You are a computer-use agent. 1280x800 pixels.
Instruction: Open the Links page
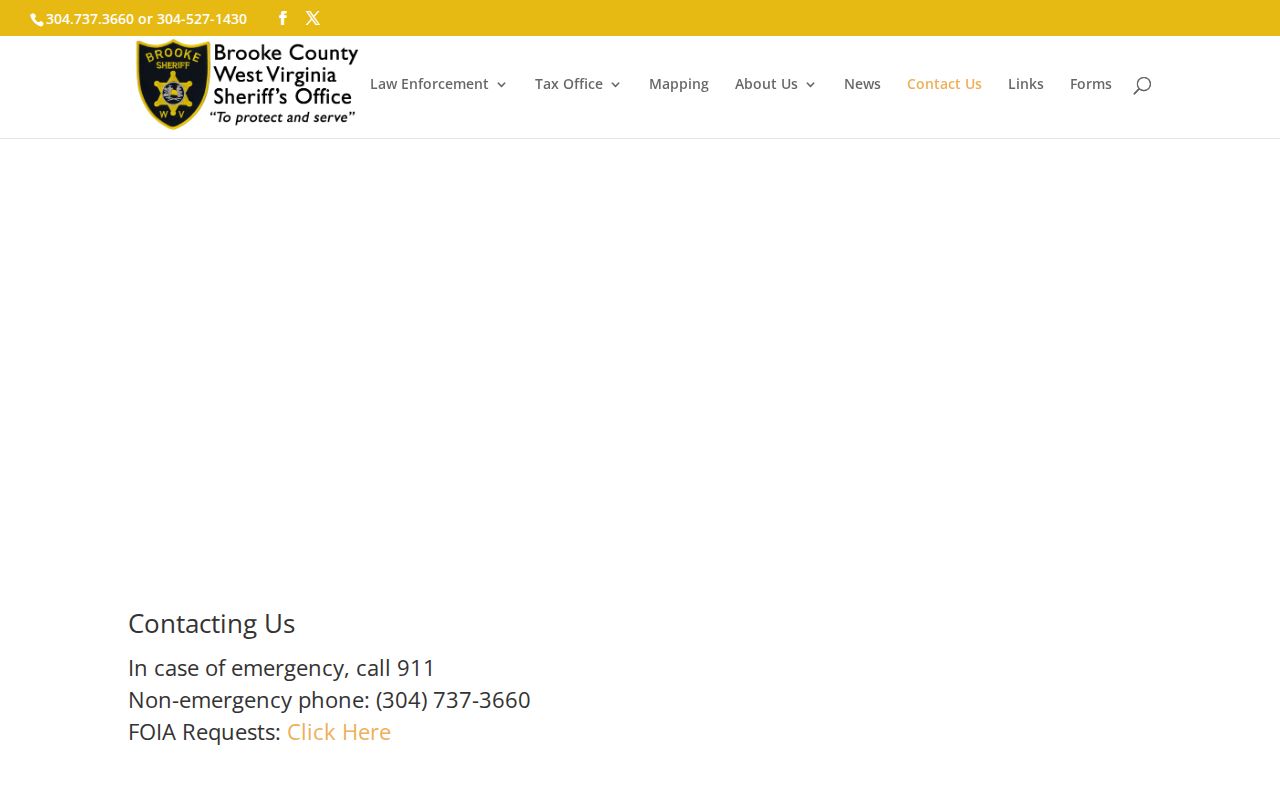pos(1026,84)
